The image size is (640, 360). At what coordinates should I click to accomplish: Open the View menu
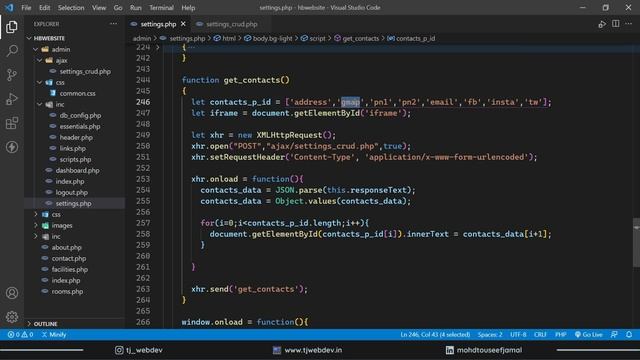point(99,8)
